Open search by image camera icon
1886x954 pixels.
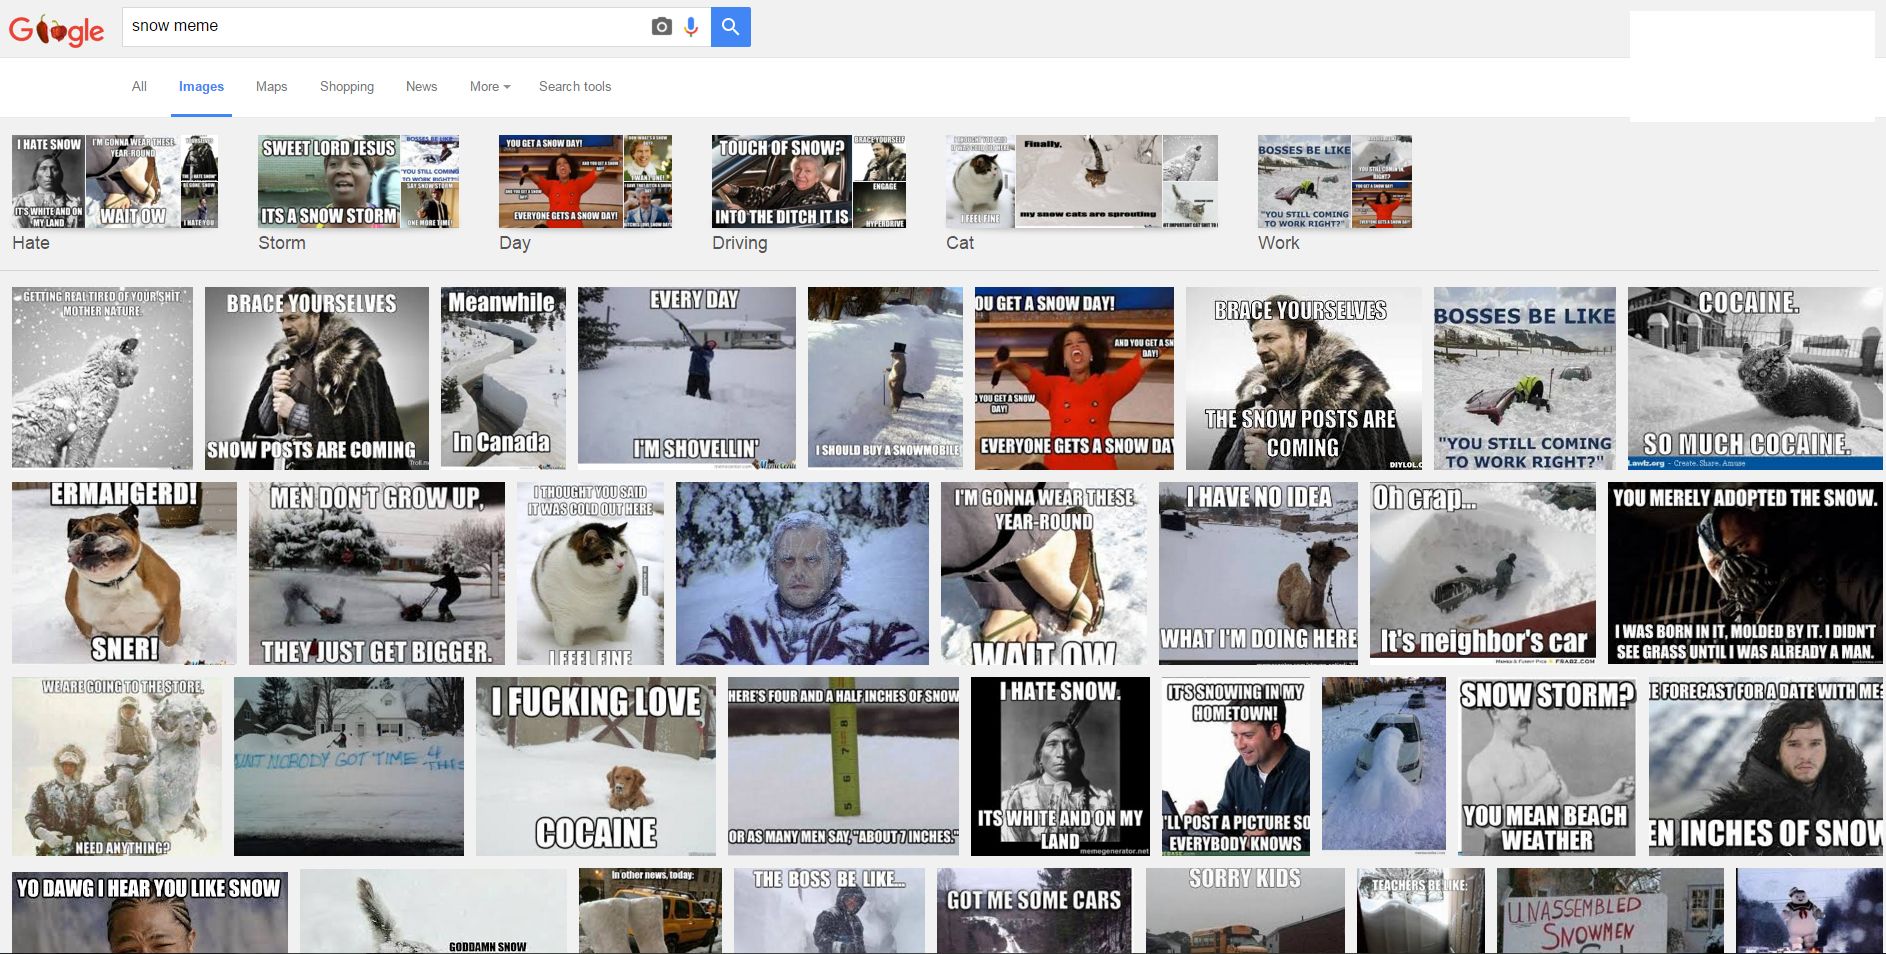click(x=661, y=27)
